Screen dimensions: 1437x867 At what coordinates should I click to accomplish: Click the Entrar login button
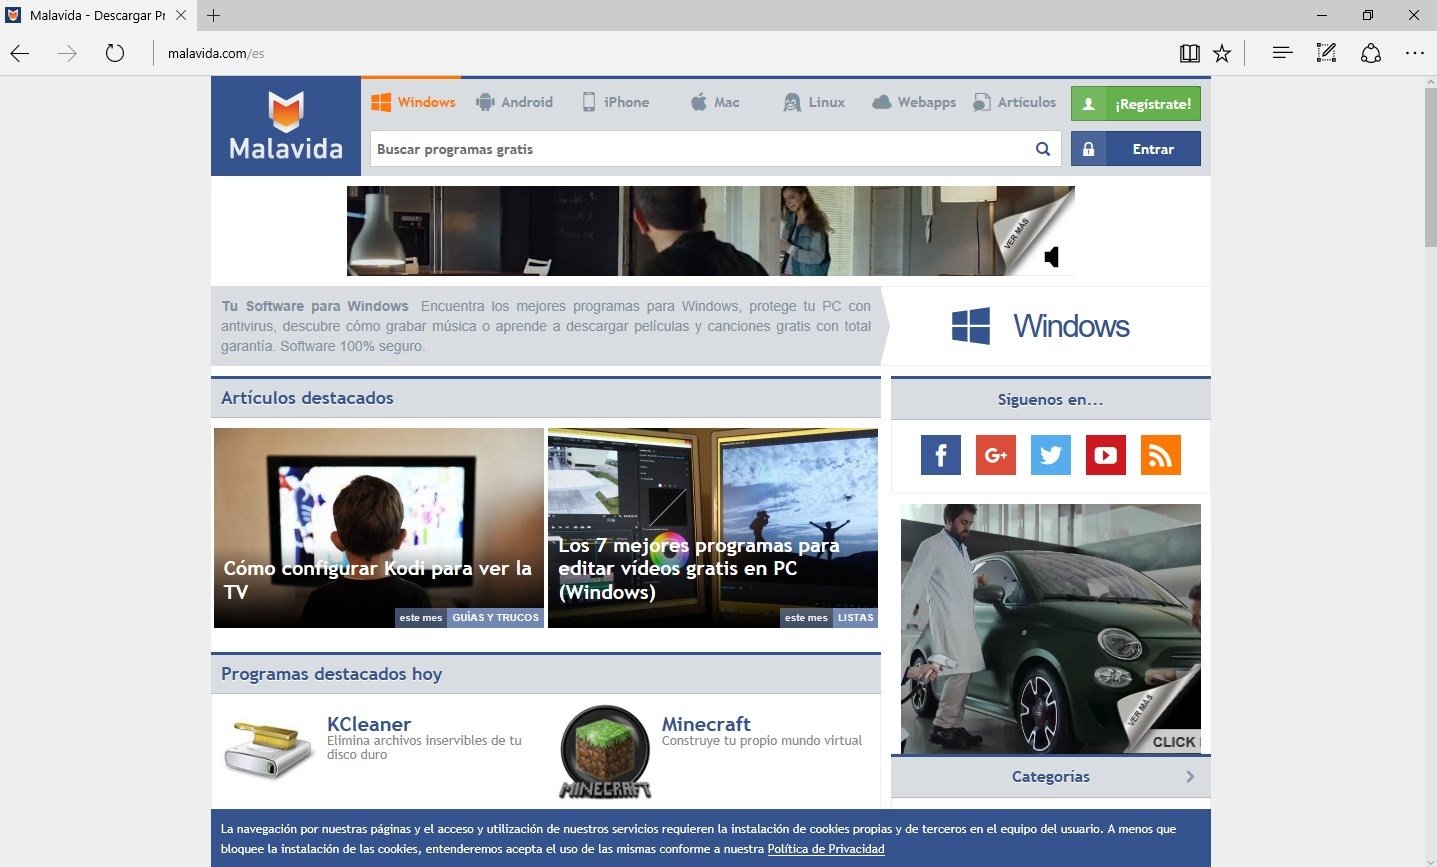point(1136,149)
